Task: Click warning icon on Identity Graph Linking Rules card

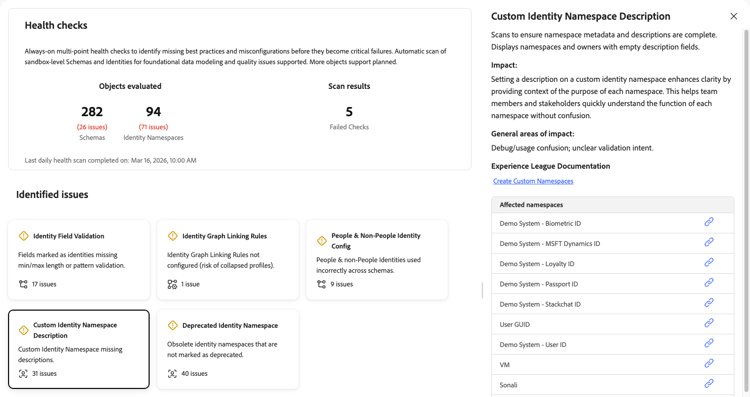Action: [173, 236]
